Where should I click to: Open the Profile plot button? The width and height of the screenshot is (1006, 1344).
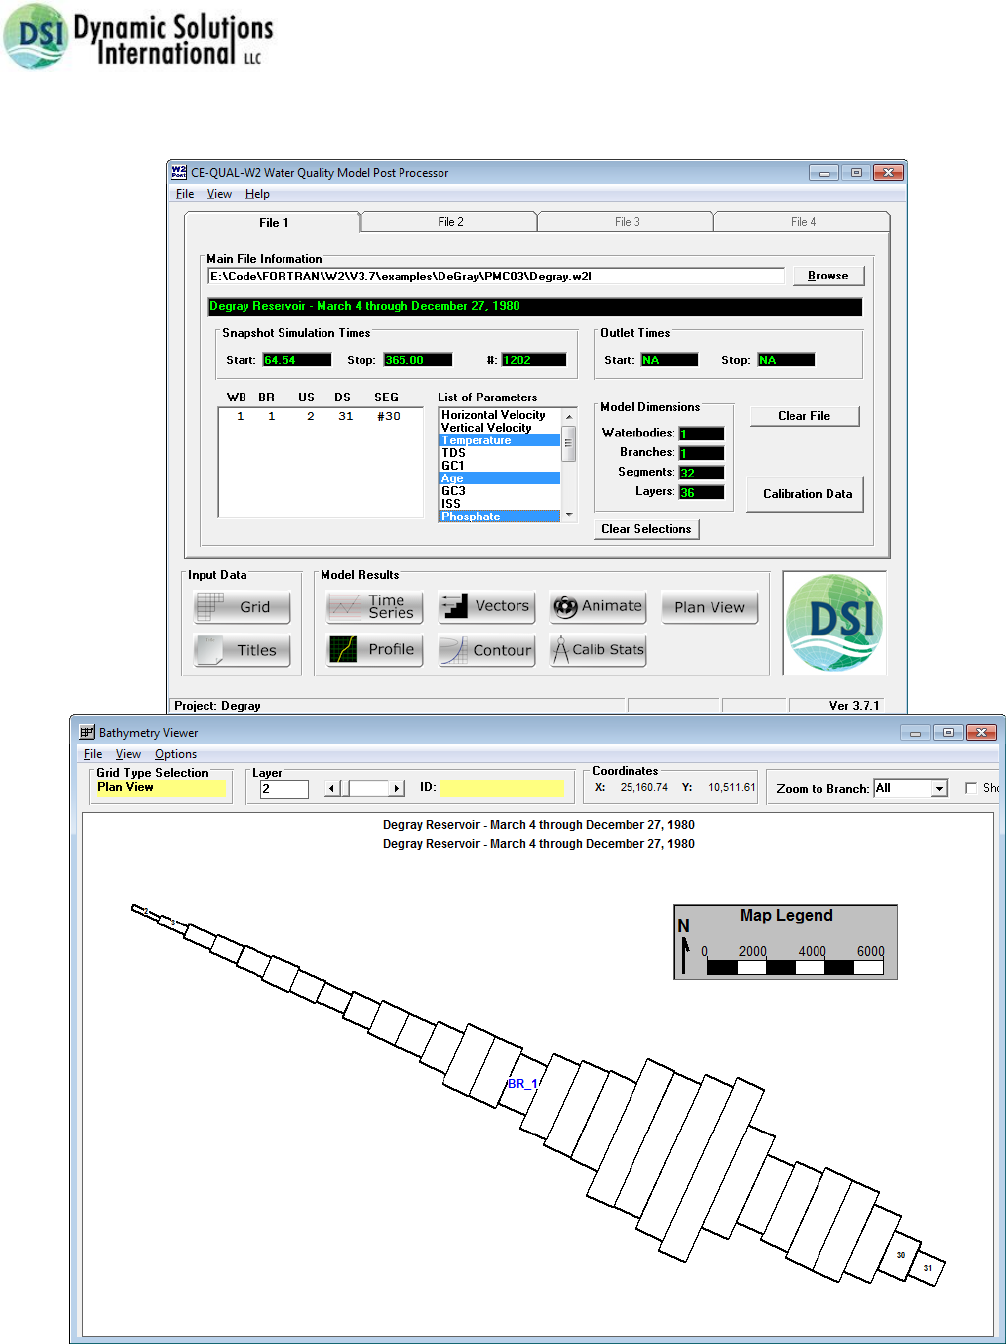click(375, 650)
